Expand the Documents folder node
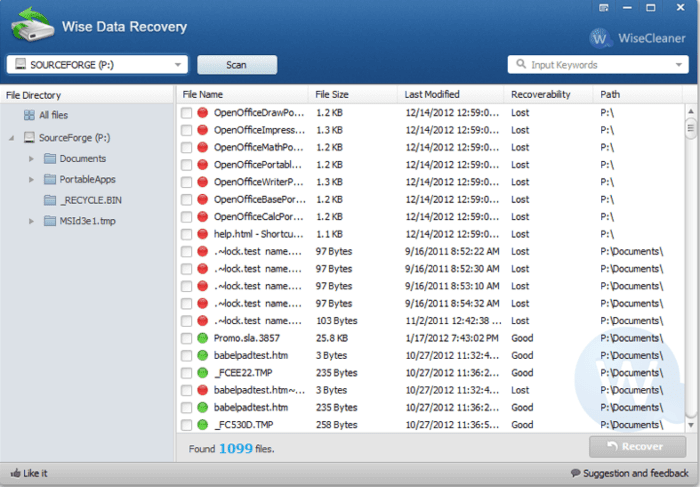Image resolution: width=700 pixels, height=487 pixels. [x=31, y=158]
